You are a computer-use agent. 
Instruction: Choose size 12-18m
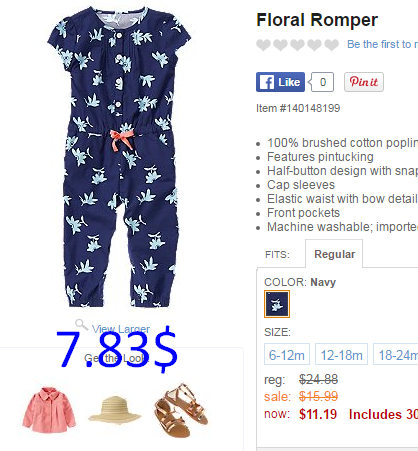coord(341,354)
